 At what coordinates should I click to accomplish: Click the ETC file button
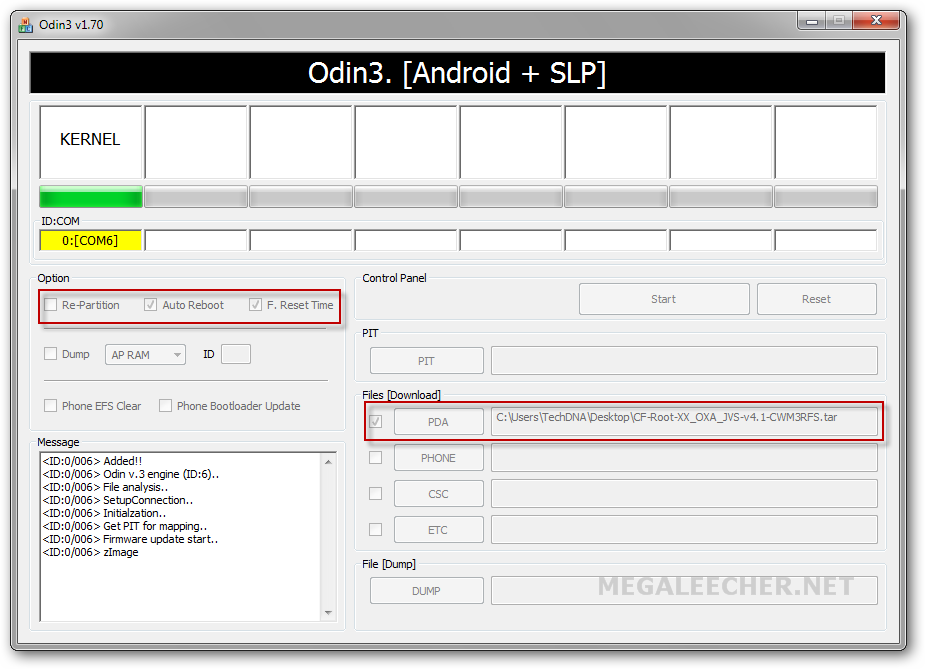coord(438,530)
